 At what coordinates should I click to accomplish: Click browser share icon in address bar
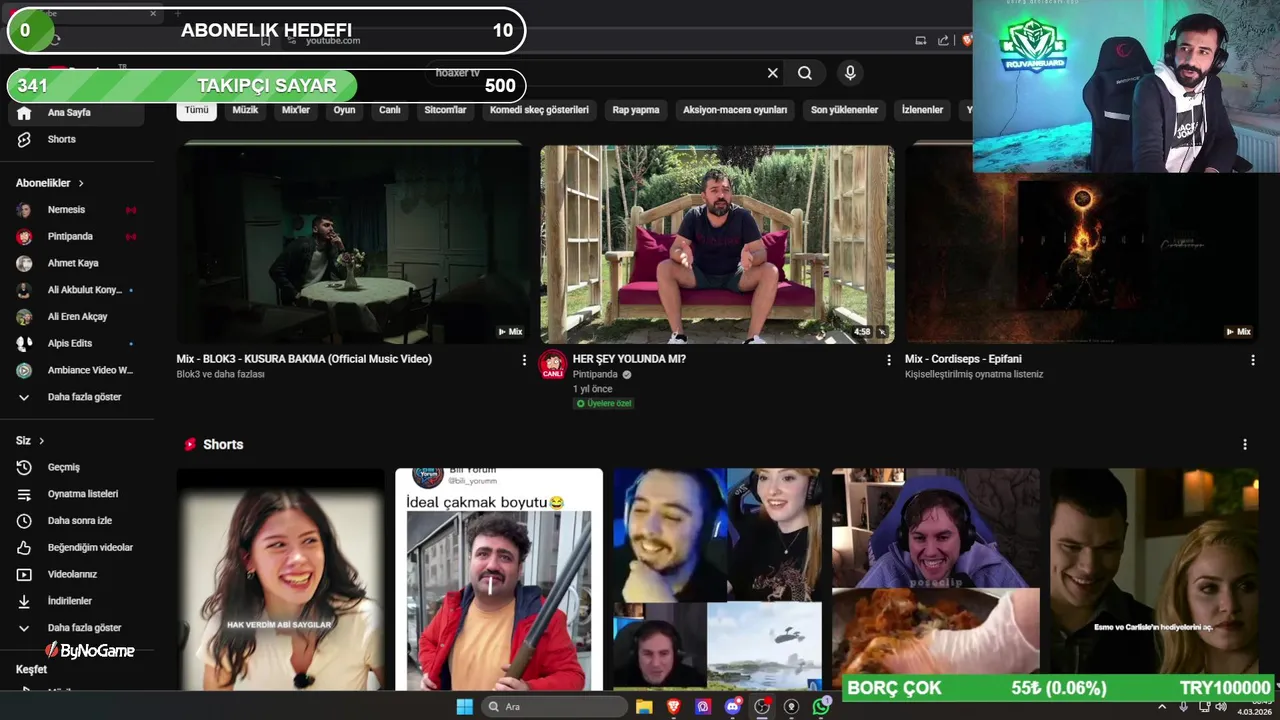pyautogui.click(x=943, y=41)
